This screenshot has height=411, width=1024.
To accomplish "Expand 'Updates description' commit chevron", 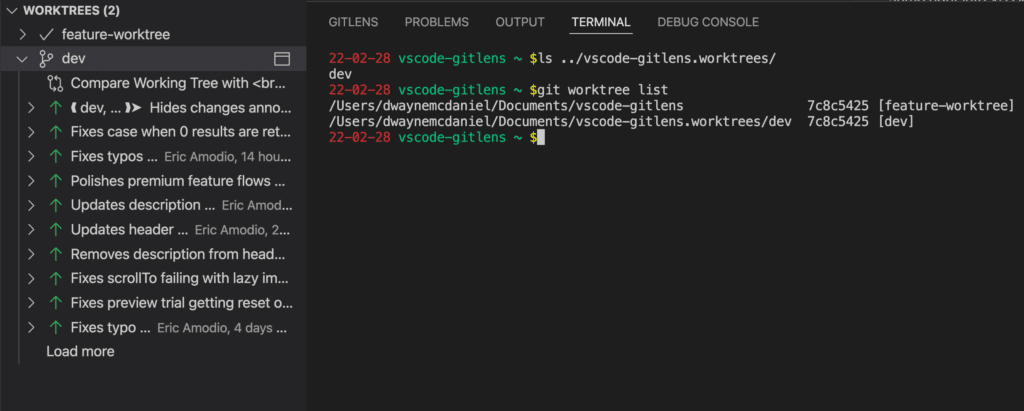I will [x=31, y=205].
